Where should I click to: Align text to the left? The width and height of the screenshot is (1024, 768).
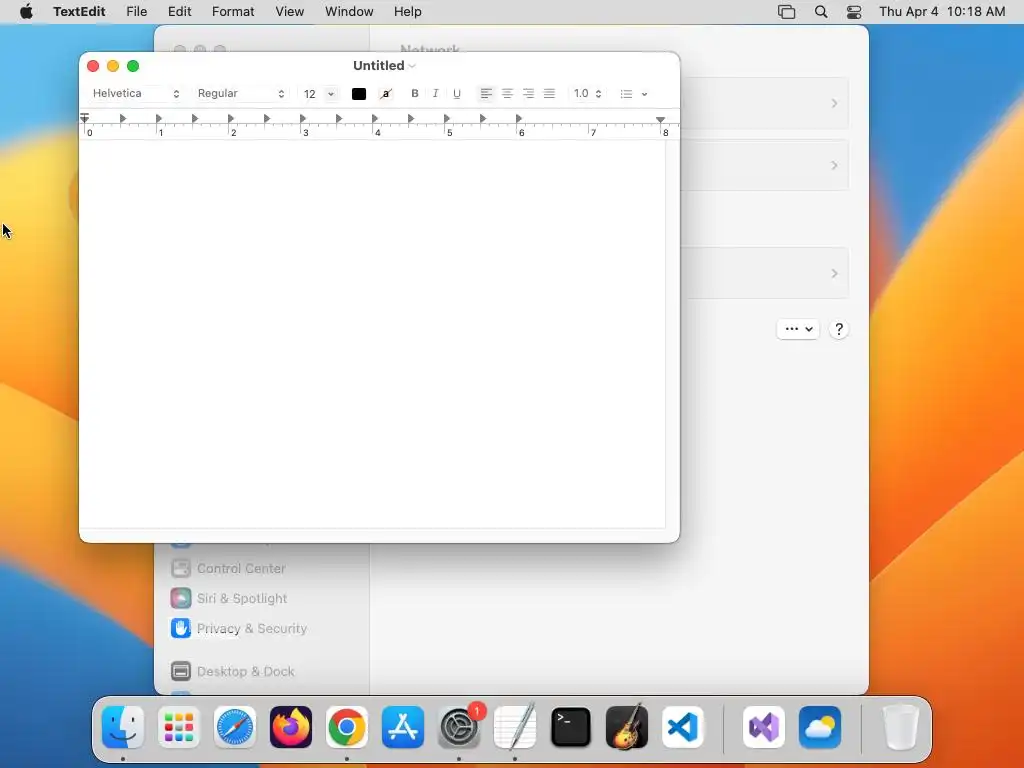click(486, 93)
